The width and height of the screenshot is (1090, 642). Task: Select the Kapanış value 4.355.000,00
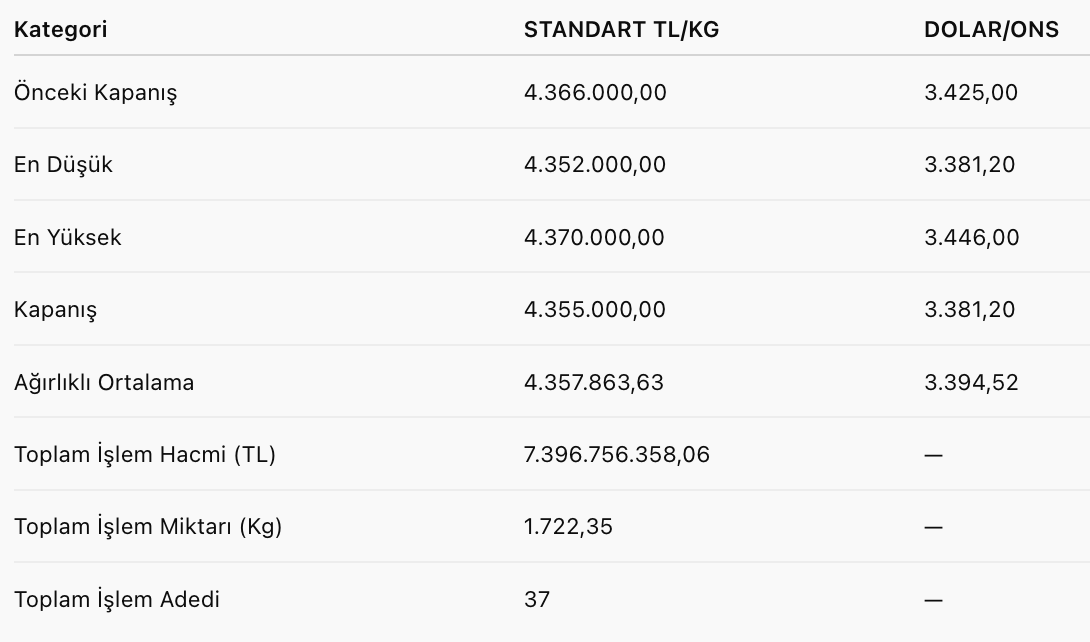(594, 310)
